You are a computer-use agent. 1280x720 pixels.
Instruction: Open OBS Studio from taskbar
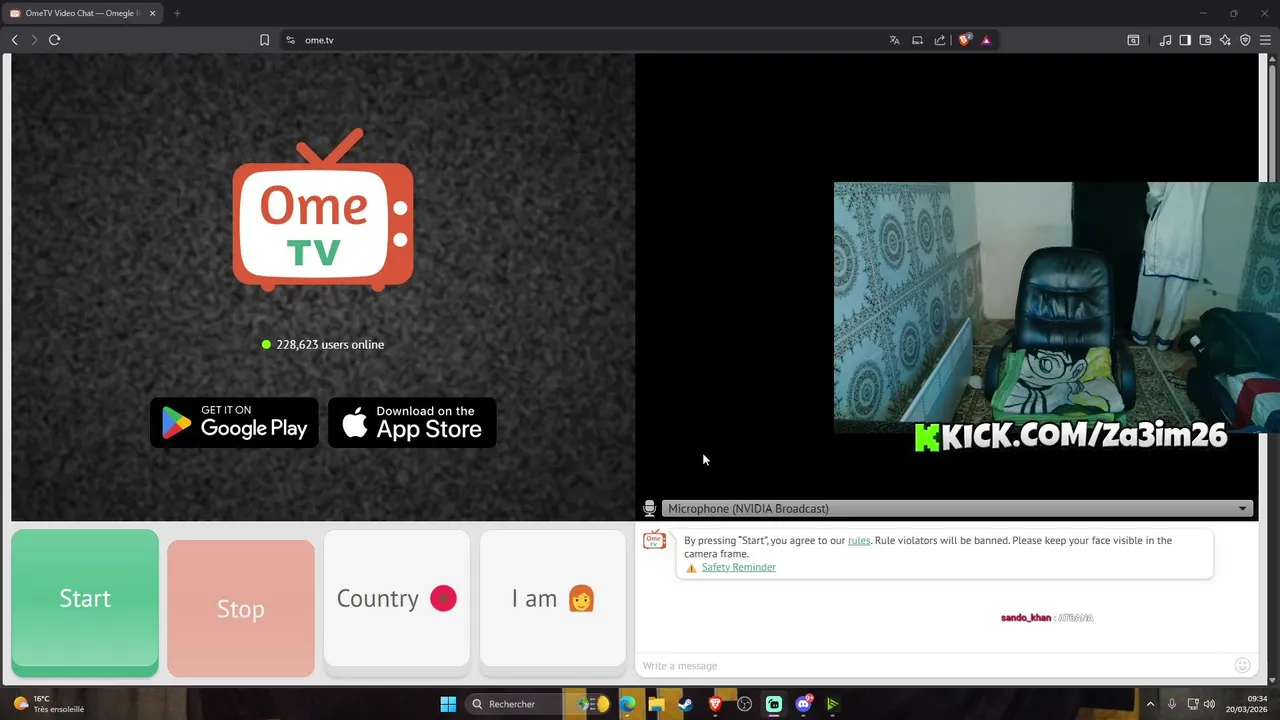point(744,704)
